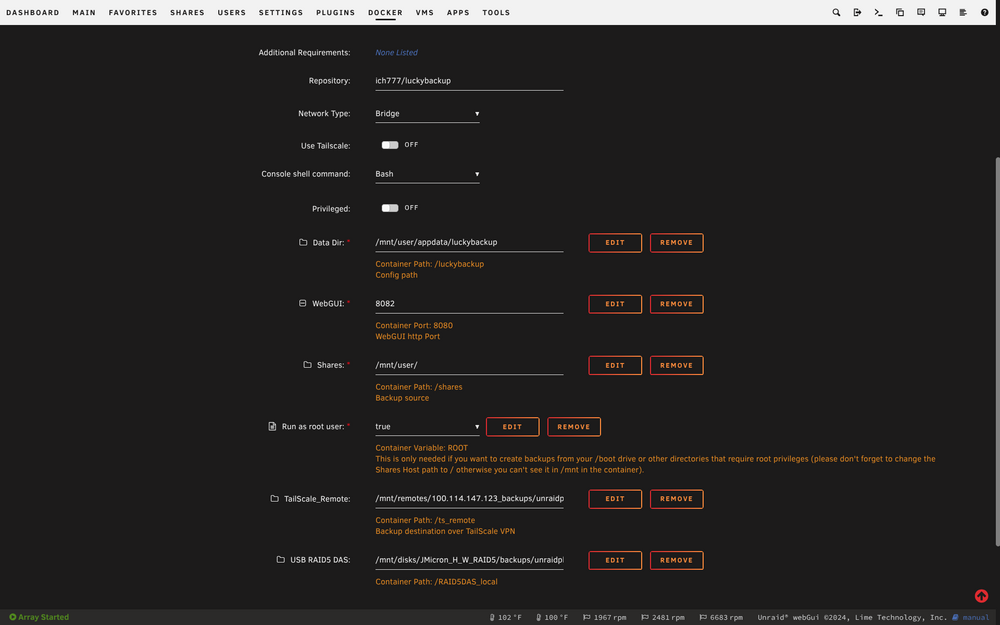This screenshot has width=1000, height=625.
Task: Open the Tools menu item
Action: pos(496,13)
